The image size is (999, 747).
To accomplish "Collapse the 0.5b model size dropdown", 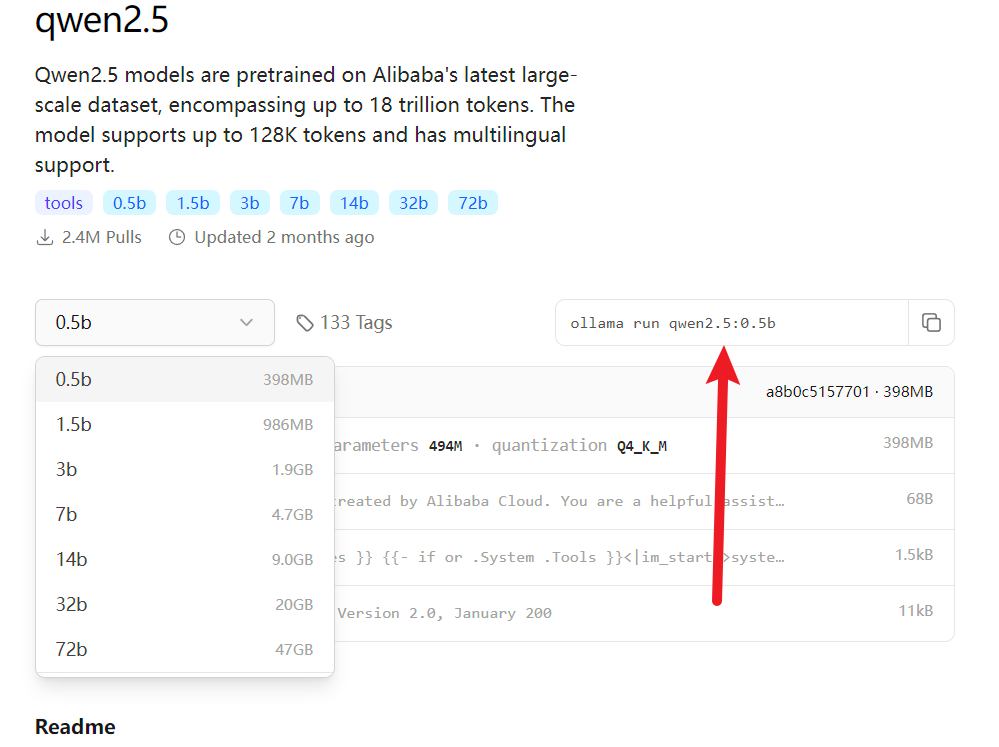I will [x=155, y=323].
